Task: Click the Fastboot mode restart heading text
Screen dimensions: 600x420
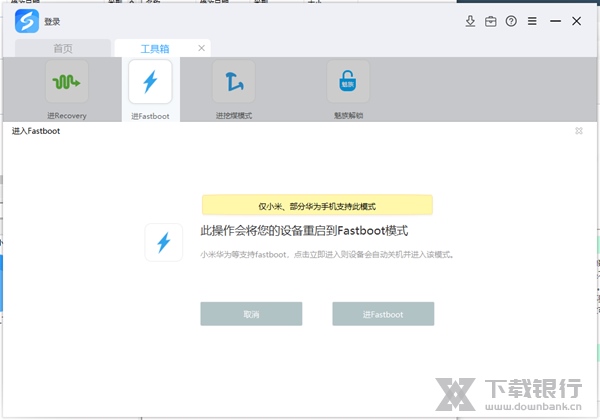Action: pyautogui.click(x=305, y=231)
